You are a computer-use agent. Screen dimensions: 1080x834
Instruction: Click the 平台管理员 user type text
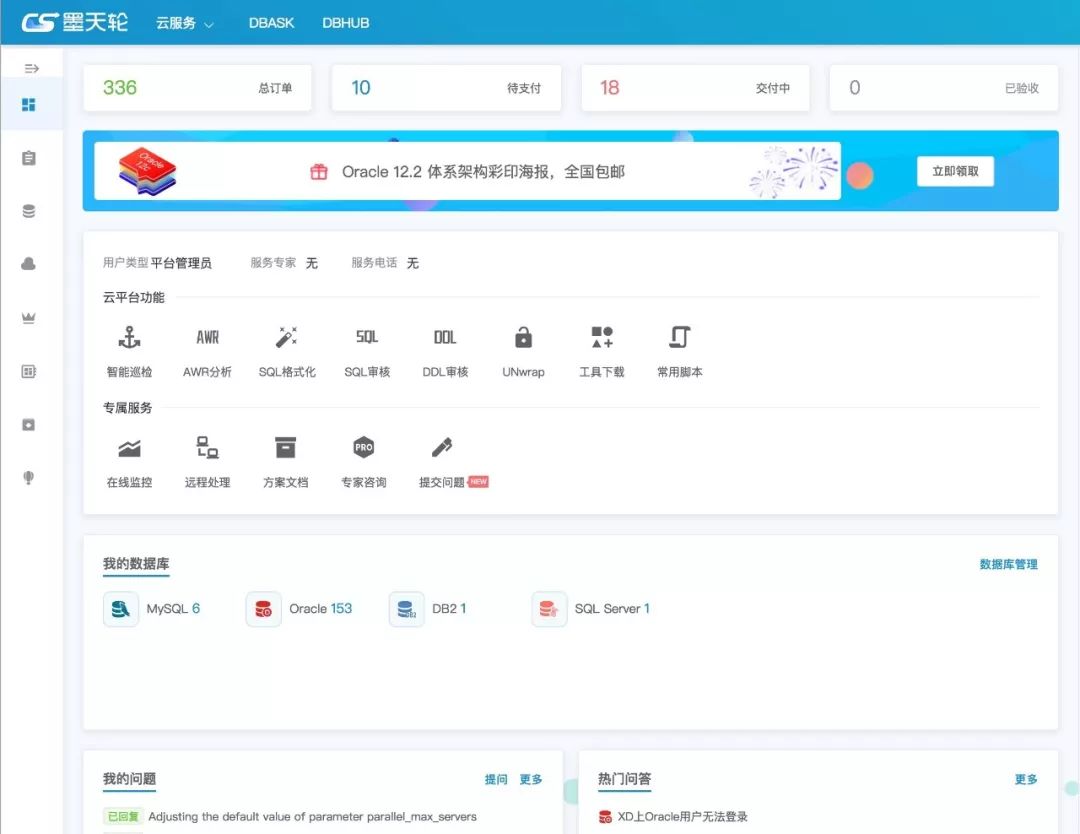pyautogui.click(x=181, y=263)
